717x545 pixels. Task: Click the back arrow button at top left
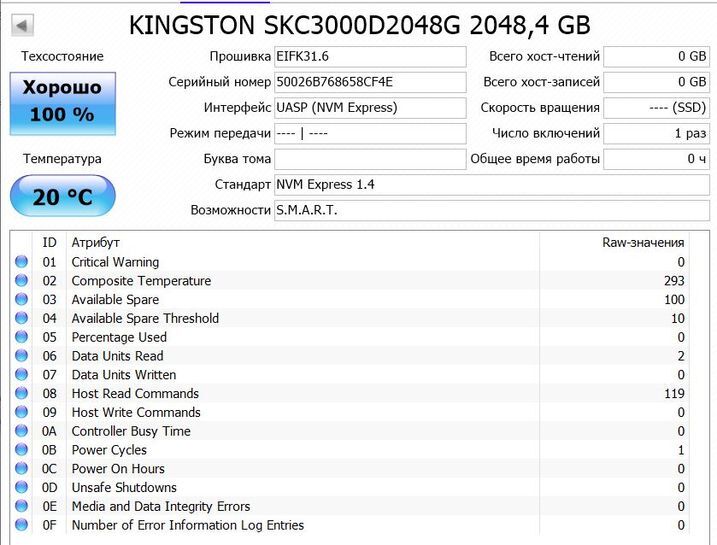(x=22, y=25)
